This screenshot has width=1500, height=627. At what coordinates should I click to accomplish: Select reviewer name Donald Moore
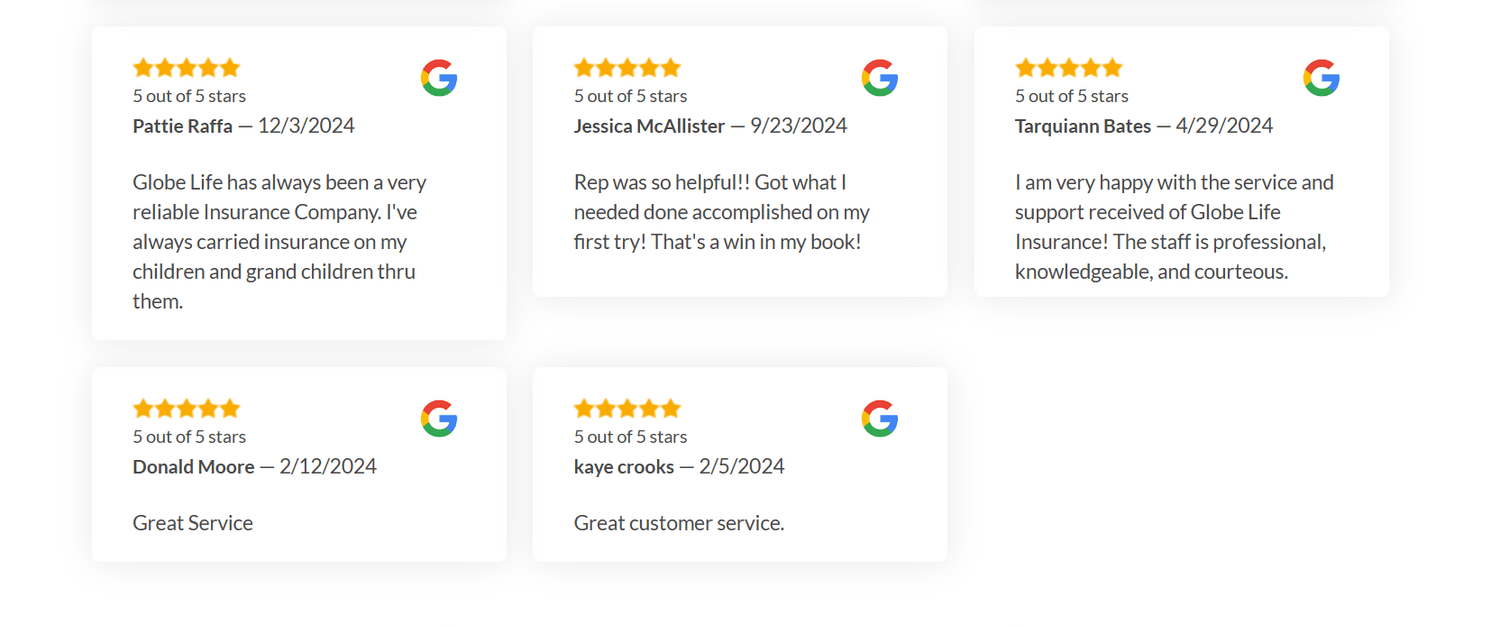pyautogui.click(x=194, y=467)
